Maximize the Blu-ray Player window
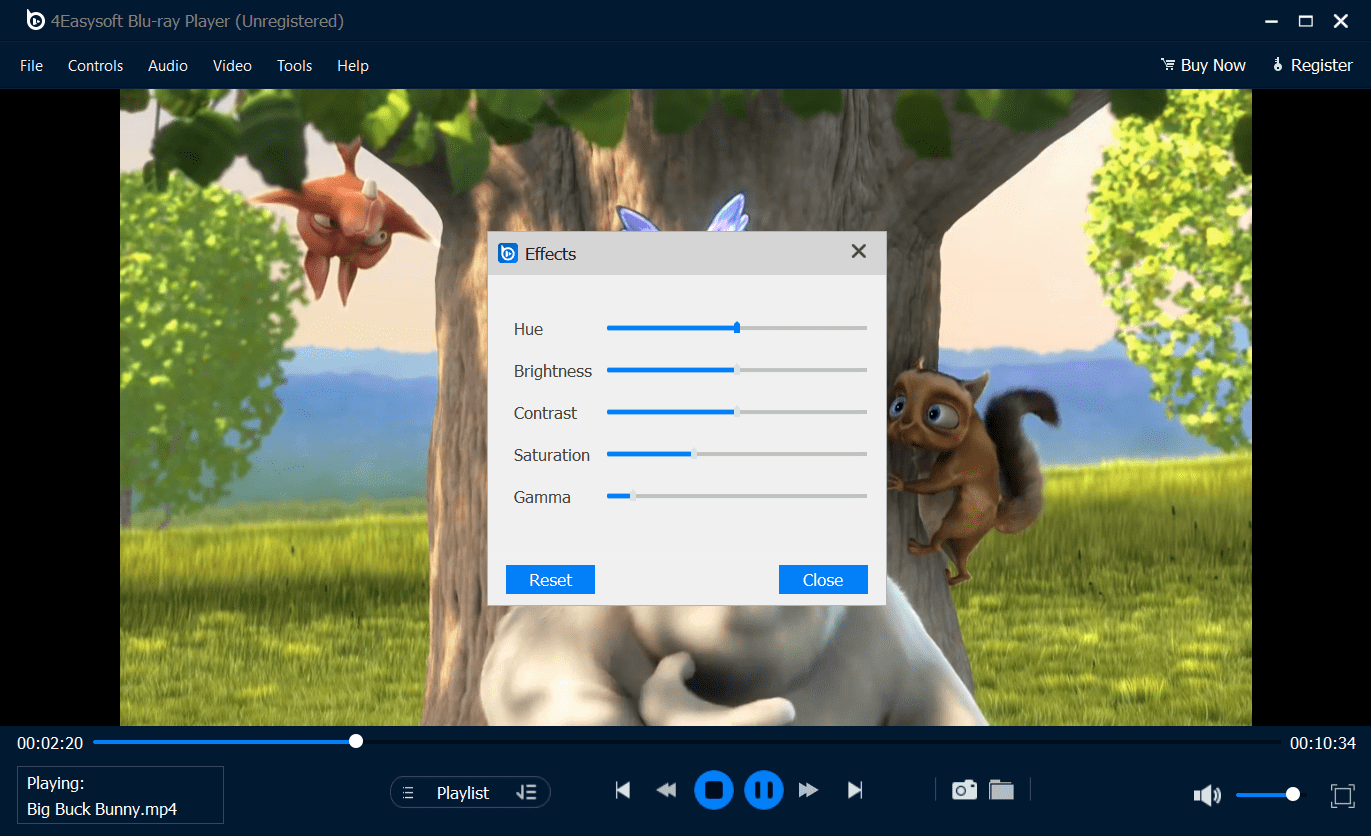 pos(1305,21)
